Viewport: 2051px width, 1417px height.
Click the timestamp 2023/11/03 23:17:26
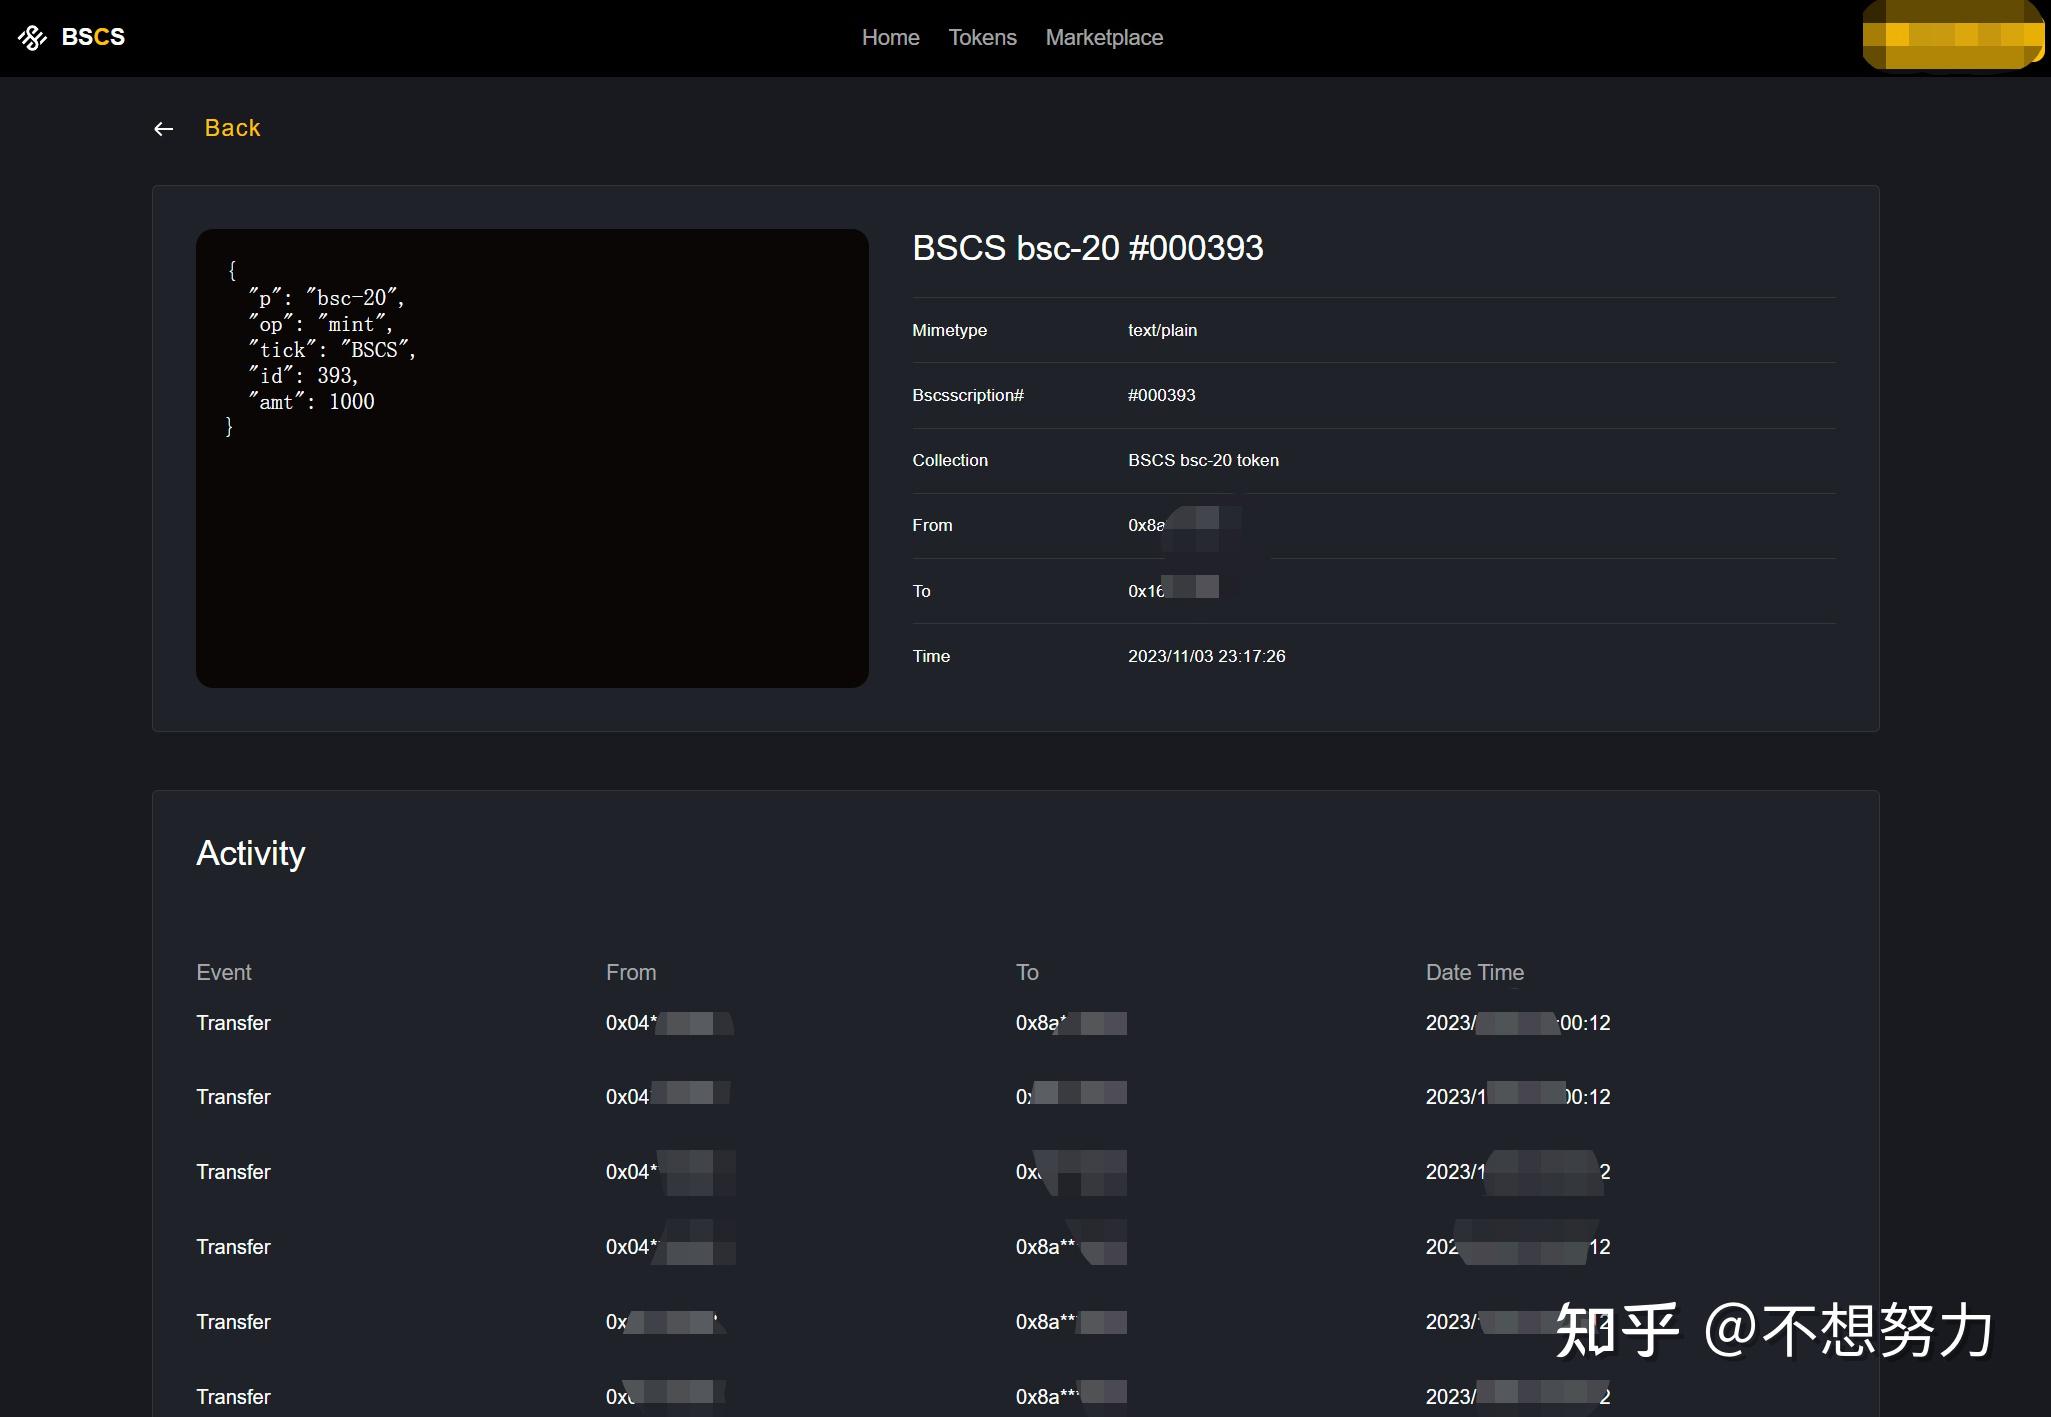click(x=1206, y=656)
